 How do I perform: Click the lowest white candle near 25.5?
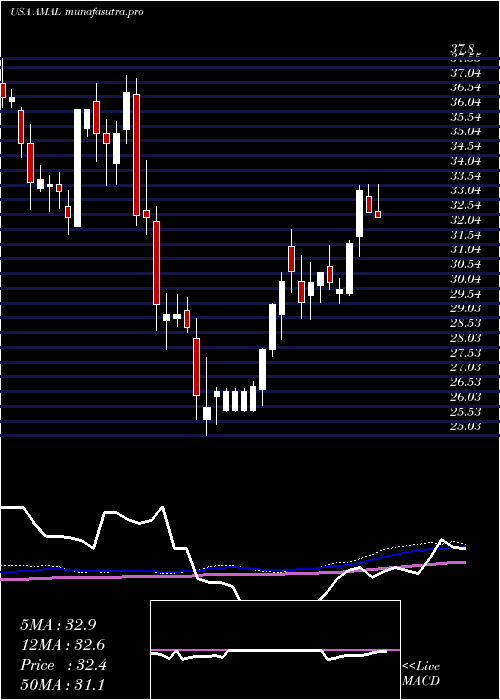(207, 413)
